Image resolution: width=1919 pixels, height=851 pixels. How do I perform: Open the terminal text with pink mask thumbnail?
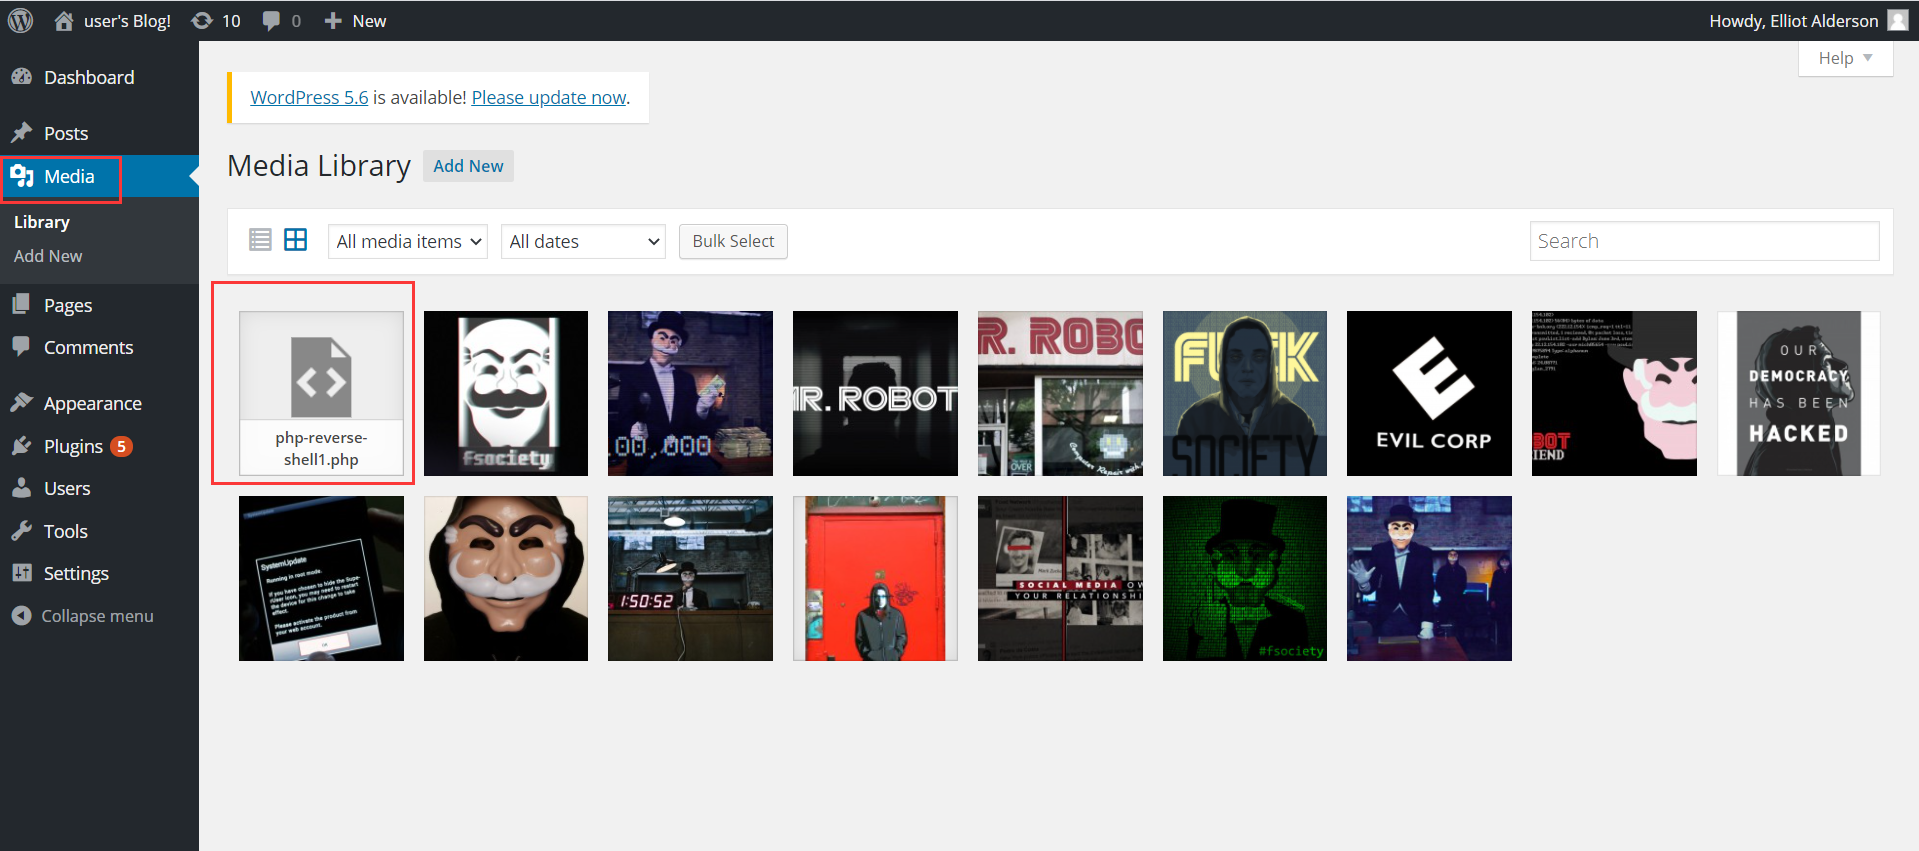pyautogui.click(x=1614, y=393)
